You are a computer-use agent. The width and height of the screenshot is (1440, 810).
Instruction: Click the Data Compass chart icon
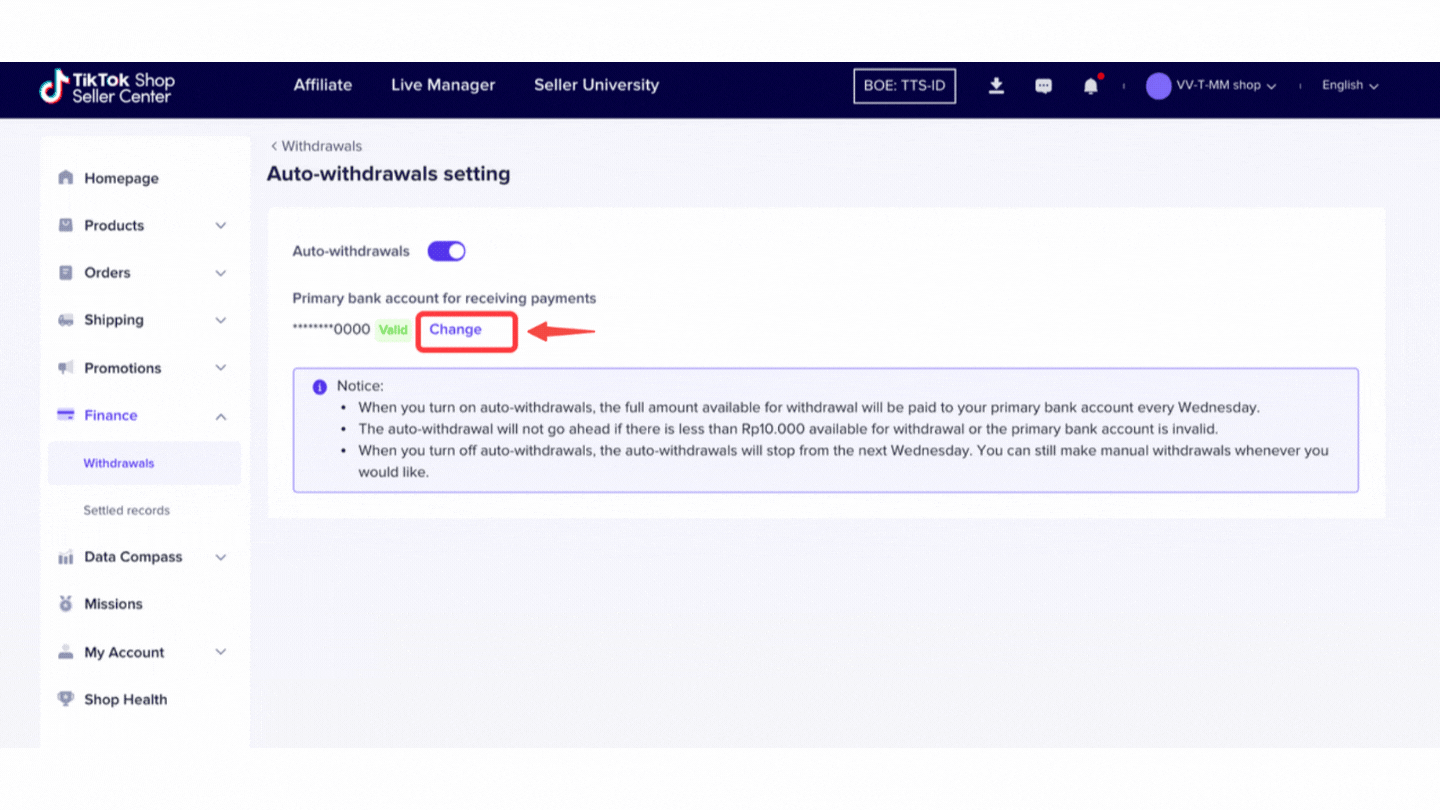click(x=66, y=557)
